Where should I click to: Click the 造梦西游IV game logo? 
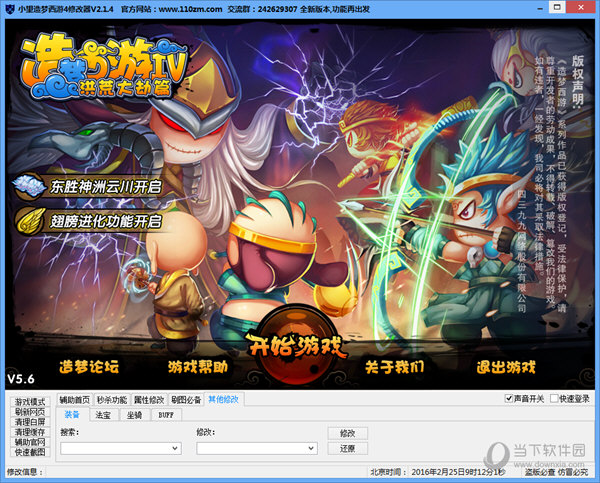103,66
